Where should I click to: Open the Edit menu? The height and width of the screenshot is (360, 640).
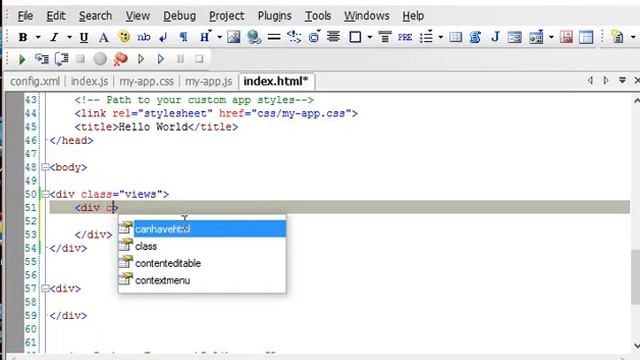click(x=56, y=16)
